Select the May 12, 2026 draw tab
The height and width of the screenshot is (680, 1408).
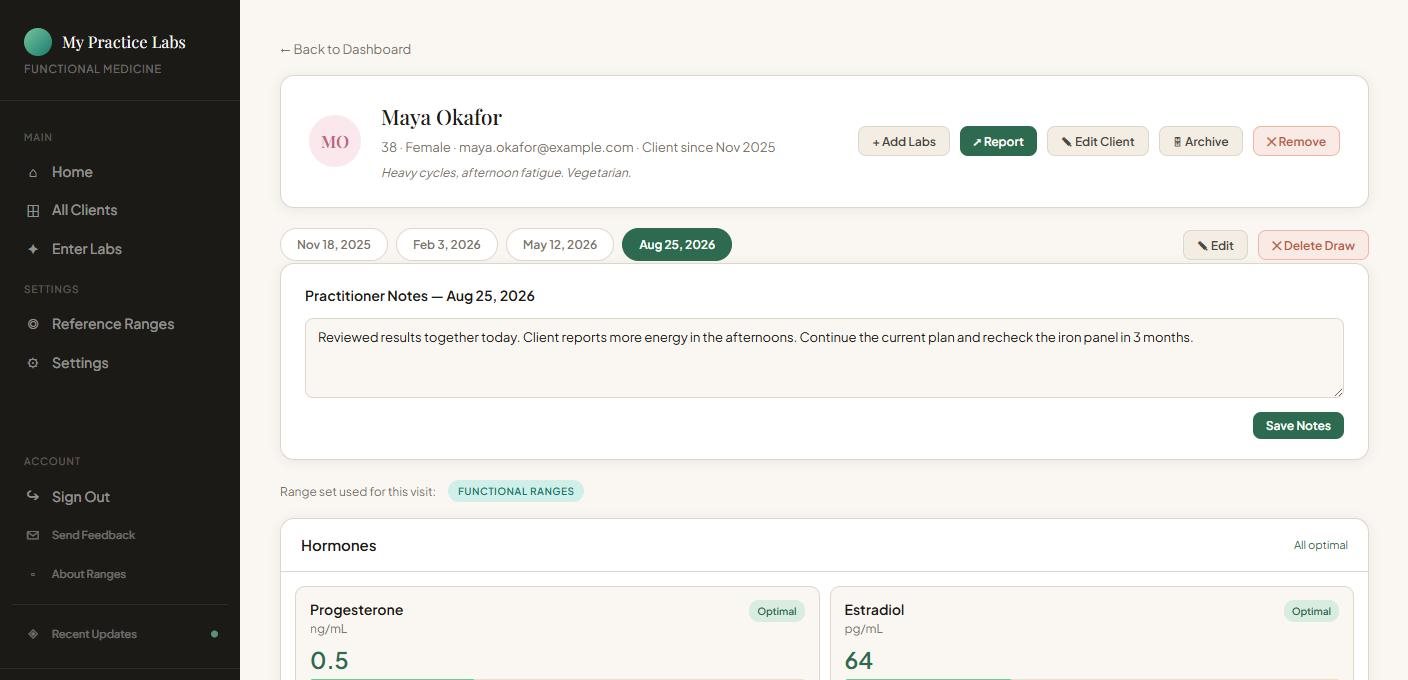click(560, 244)
